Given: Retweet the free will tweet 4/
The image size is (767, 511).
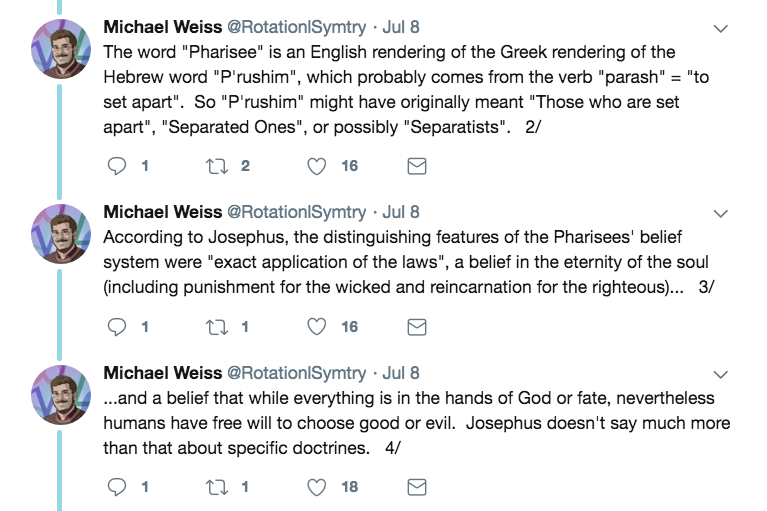Looking at the screenshot, I should pyautogui.click(x=216, y=487).
